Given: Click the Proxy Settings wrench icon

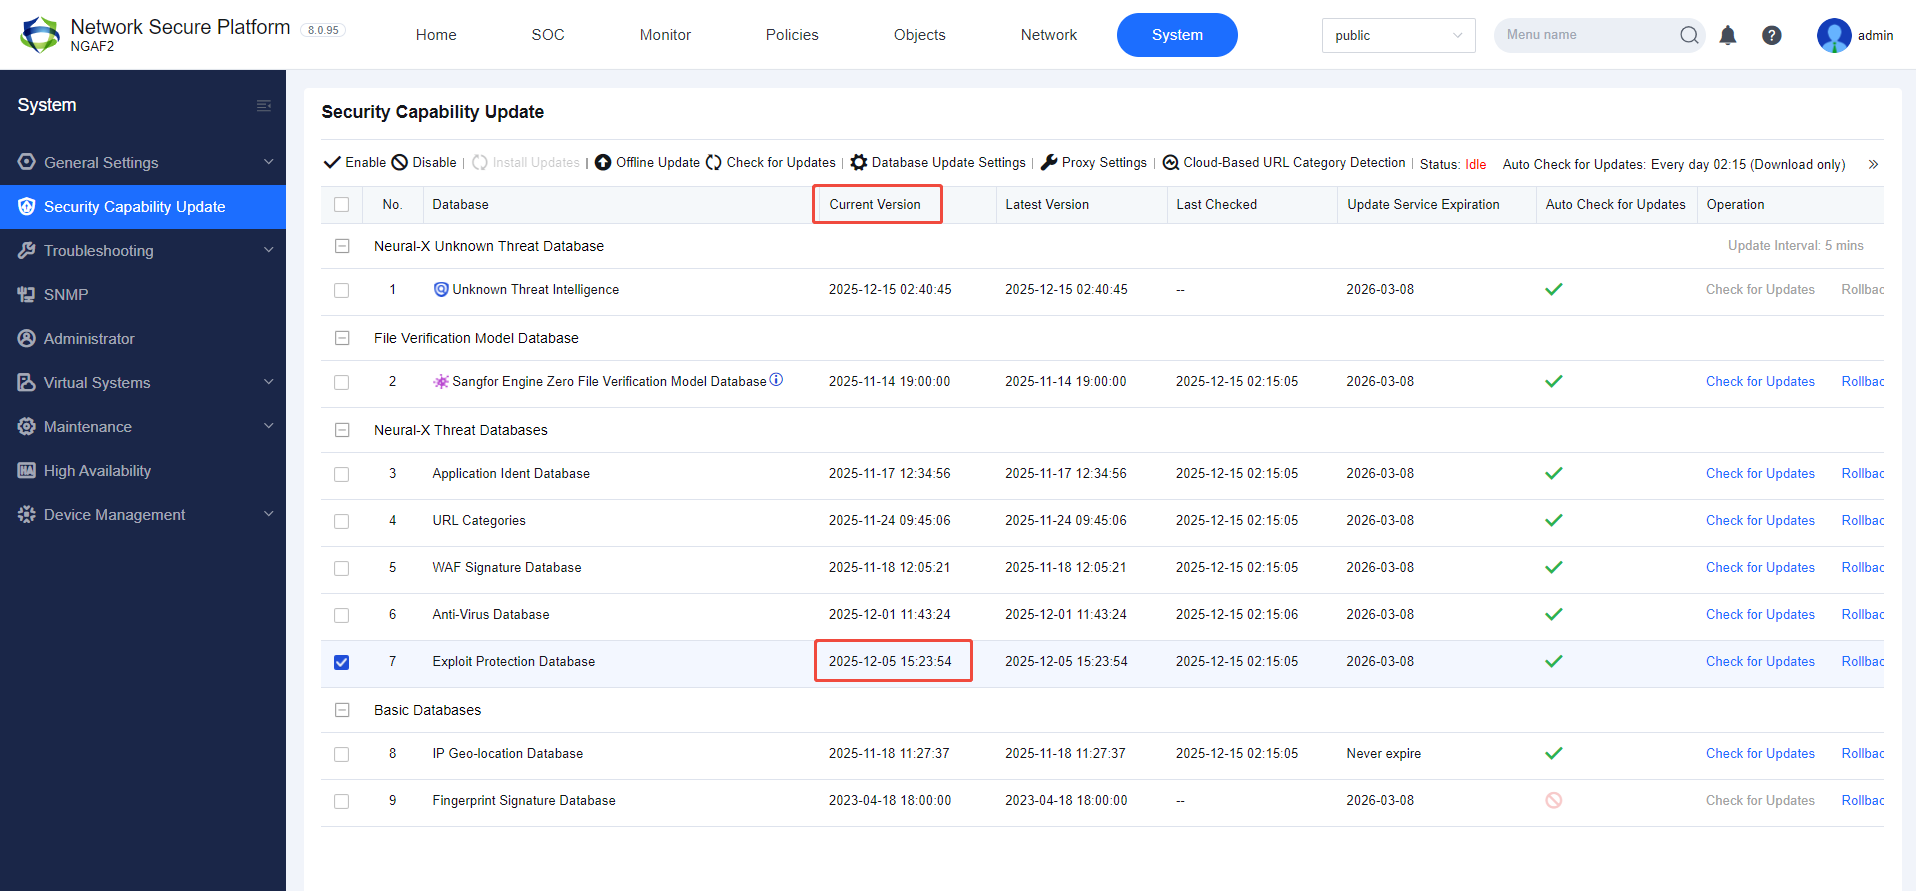Looking at the screenshot, I should [x=1049, y=162].
